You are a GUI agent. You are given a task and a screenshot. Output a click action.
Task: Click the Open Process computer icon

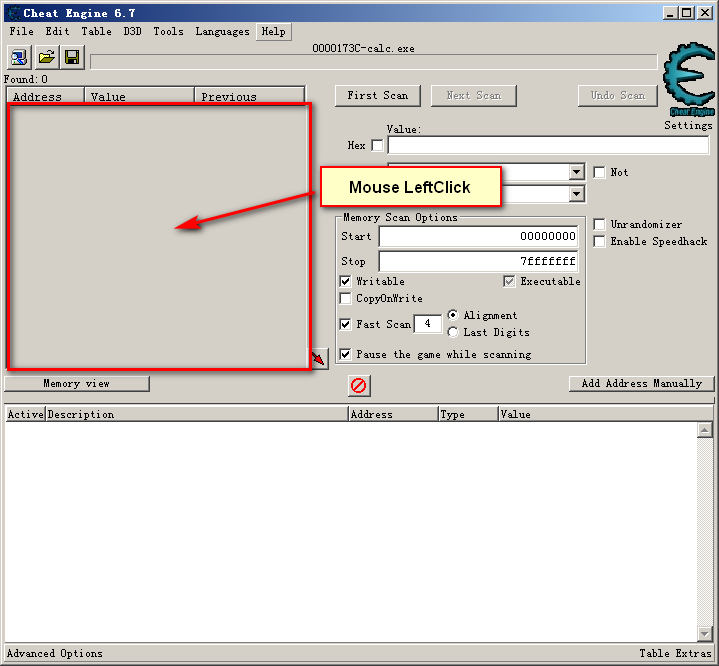pyautogui.click(x=20, y=57)
